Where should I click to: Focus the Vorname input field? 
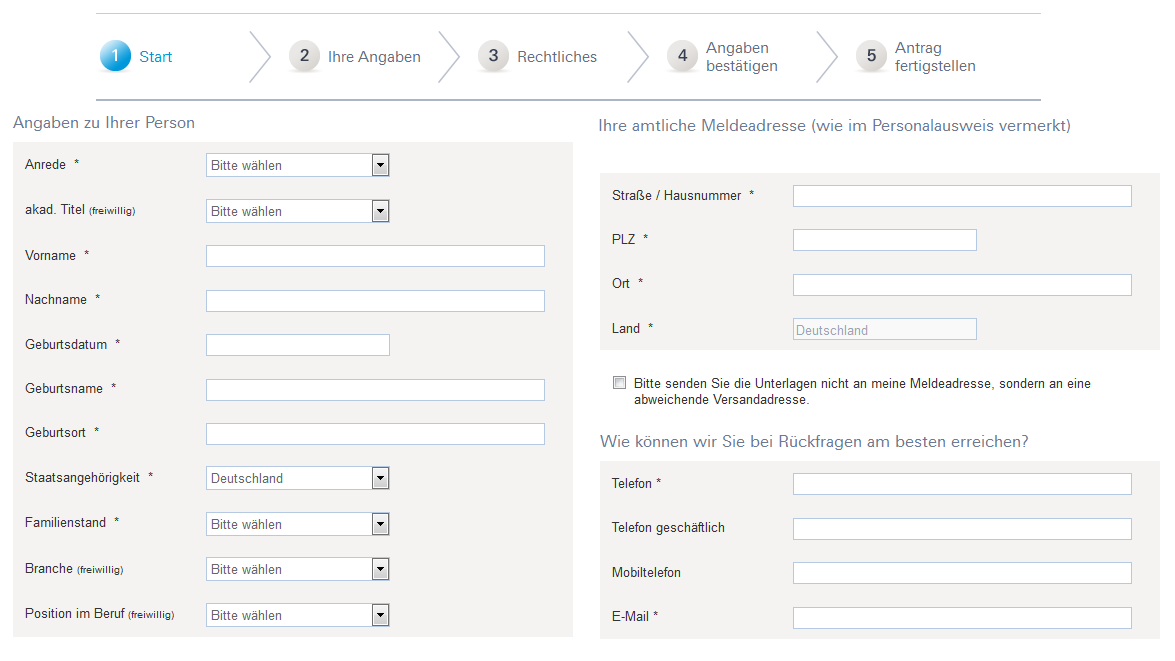[375, 256]
